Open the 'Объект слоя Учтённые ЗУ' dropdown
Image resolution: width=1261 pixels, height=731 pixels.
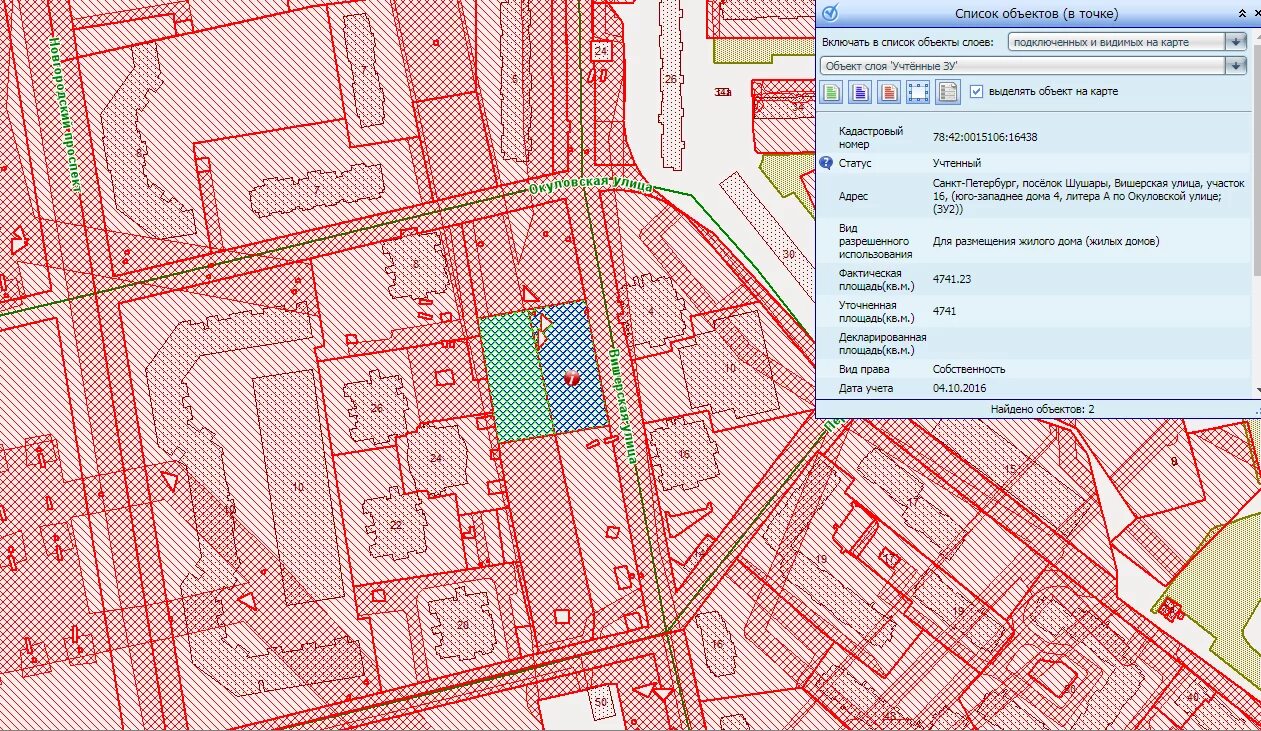pos(1033,65)
